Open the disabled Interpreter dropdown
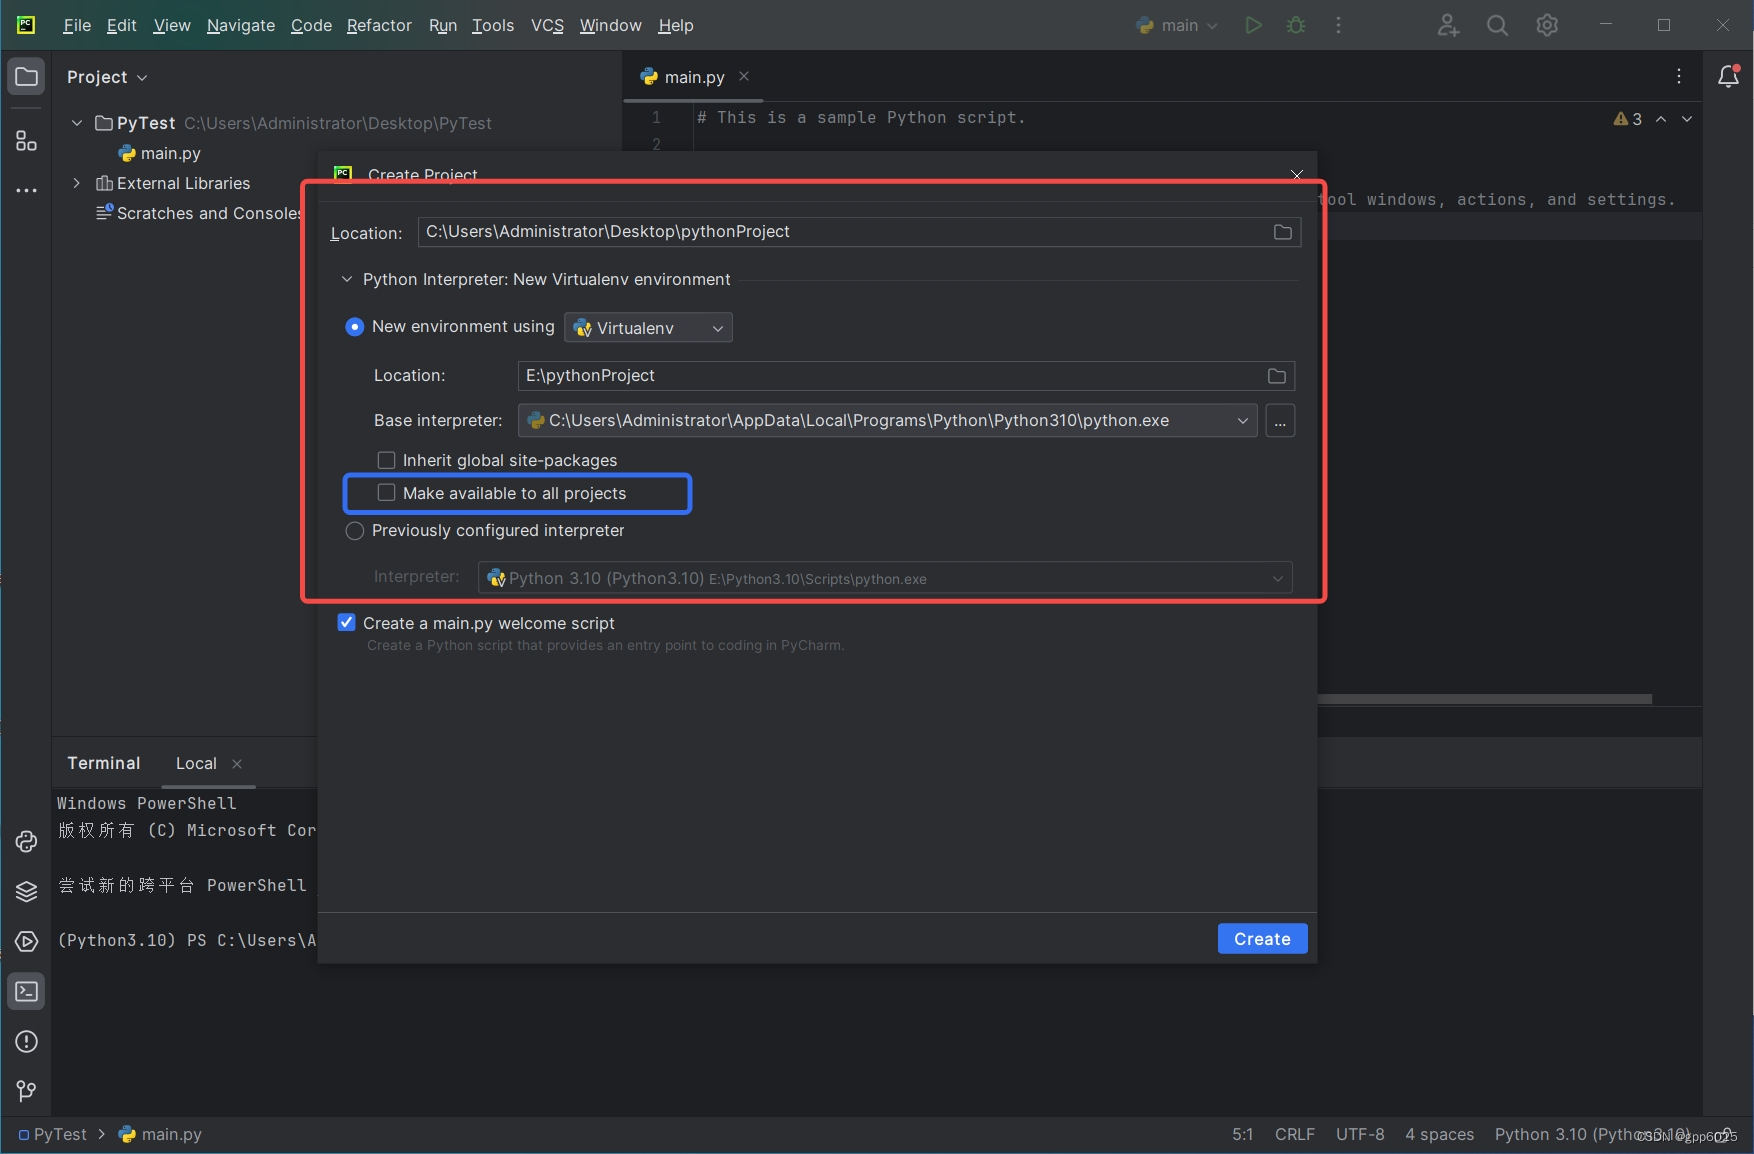This screenshot has width=1754, height=1154. (885, 578)
